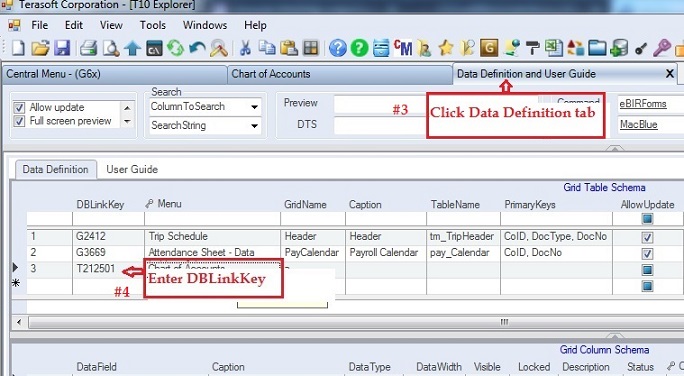Open the command prompt toolbar icon
The height and width of the screenshot is (376, 684).
pos(154,48)
